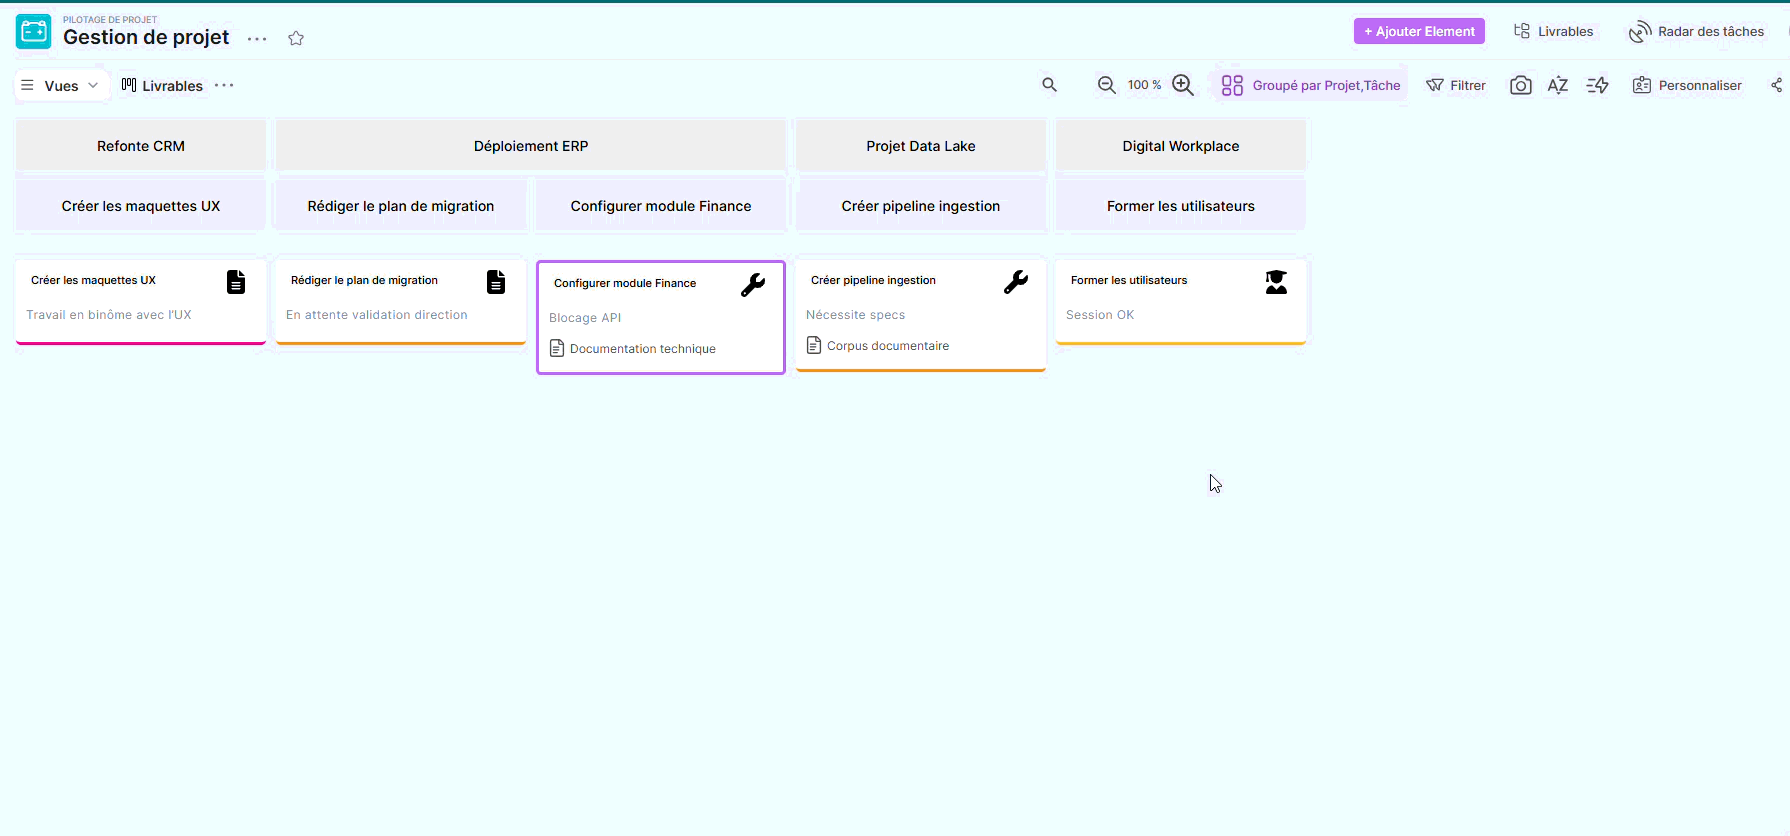This screenshot has height=836, width=1790.
Task: Switch to the Livrables view tab
Action: click(x=162, y=86)
